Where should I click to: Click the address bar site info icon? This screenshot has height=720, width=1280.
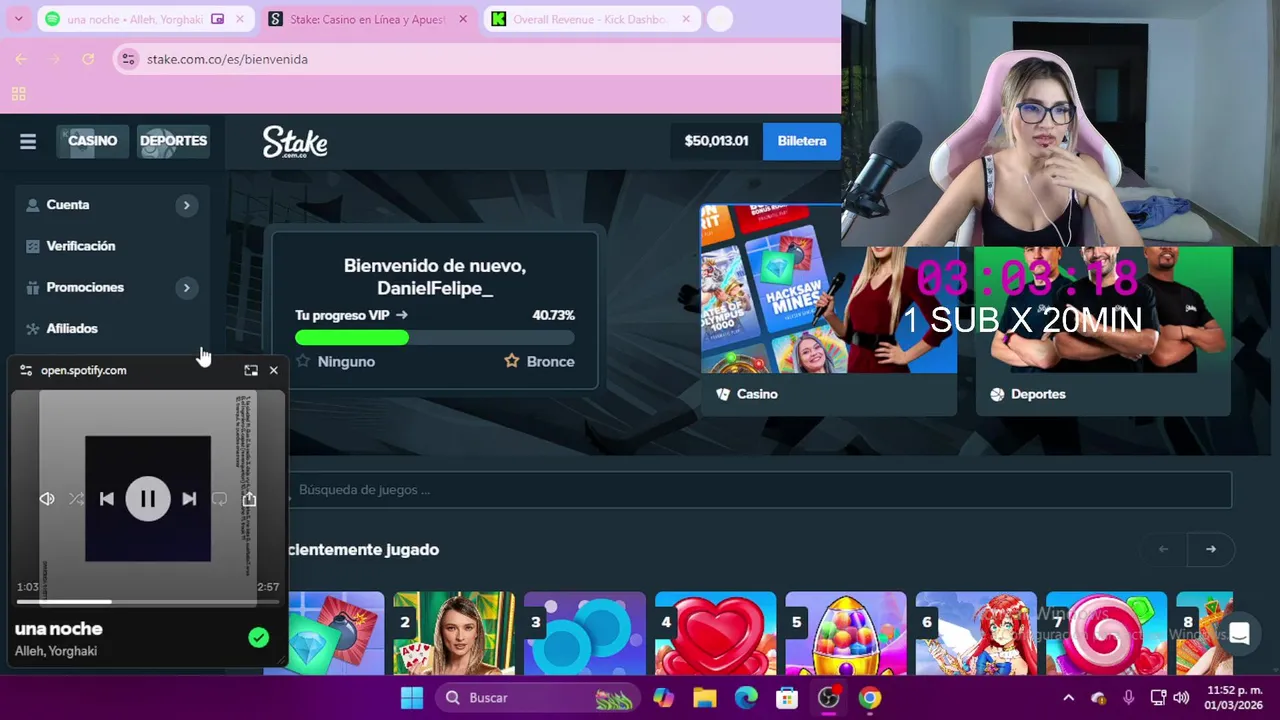pos(128,59)
